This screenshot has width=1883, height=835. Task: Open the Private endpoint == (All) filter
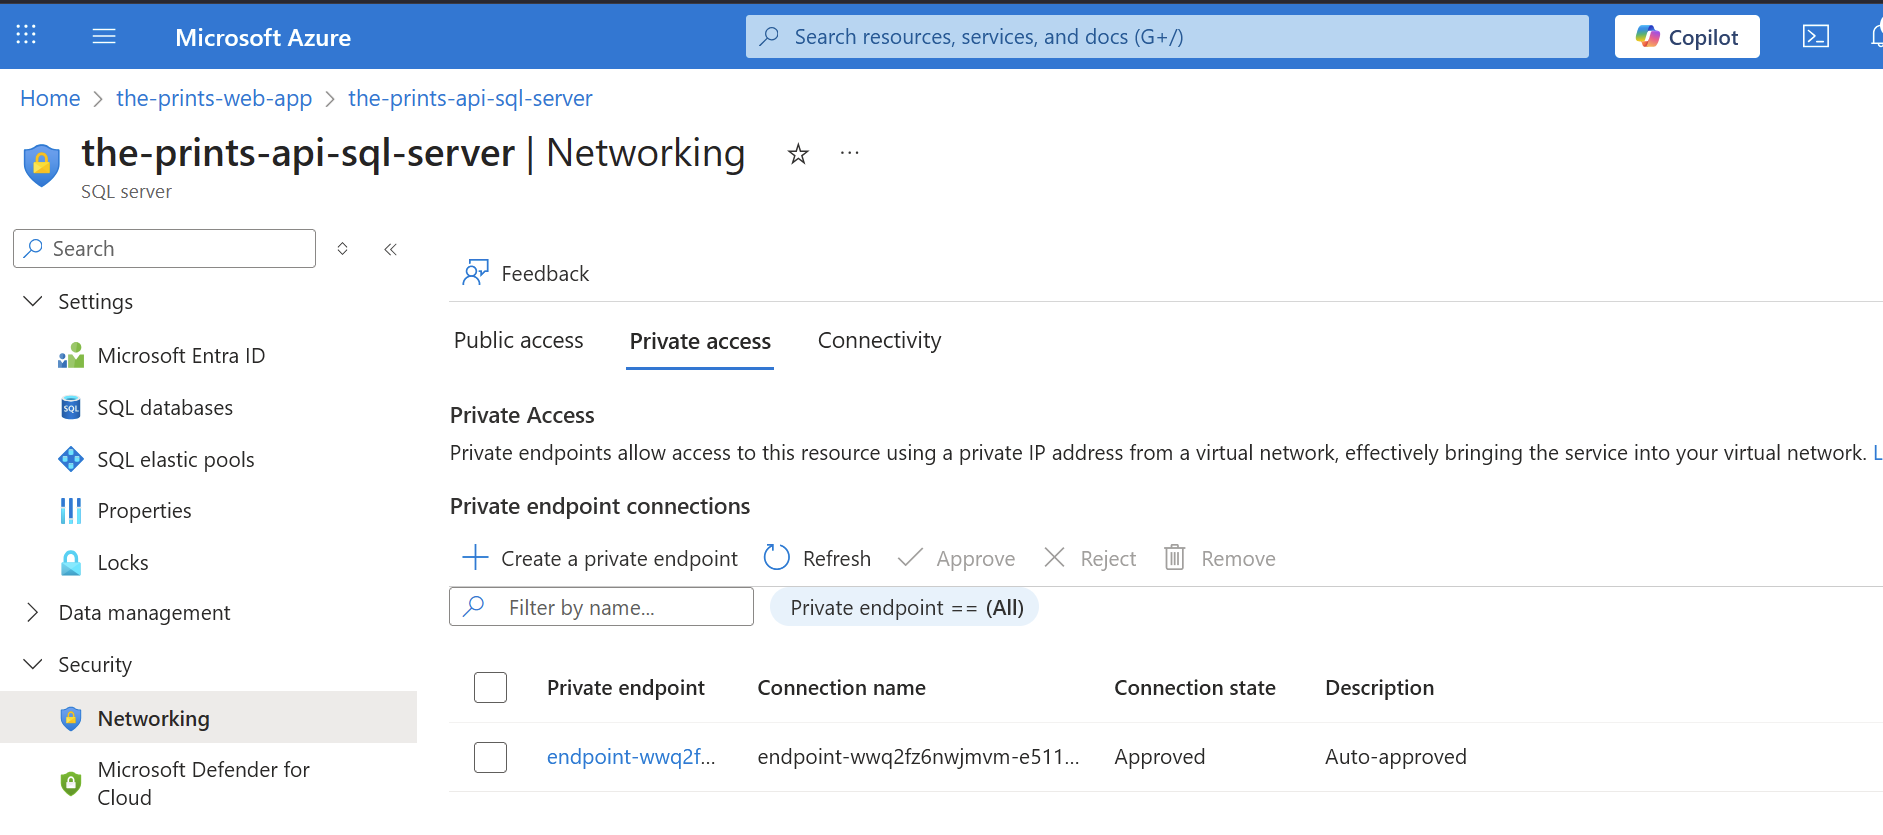904,607
